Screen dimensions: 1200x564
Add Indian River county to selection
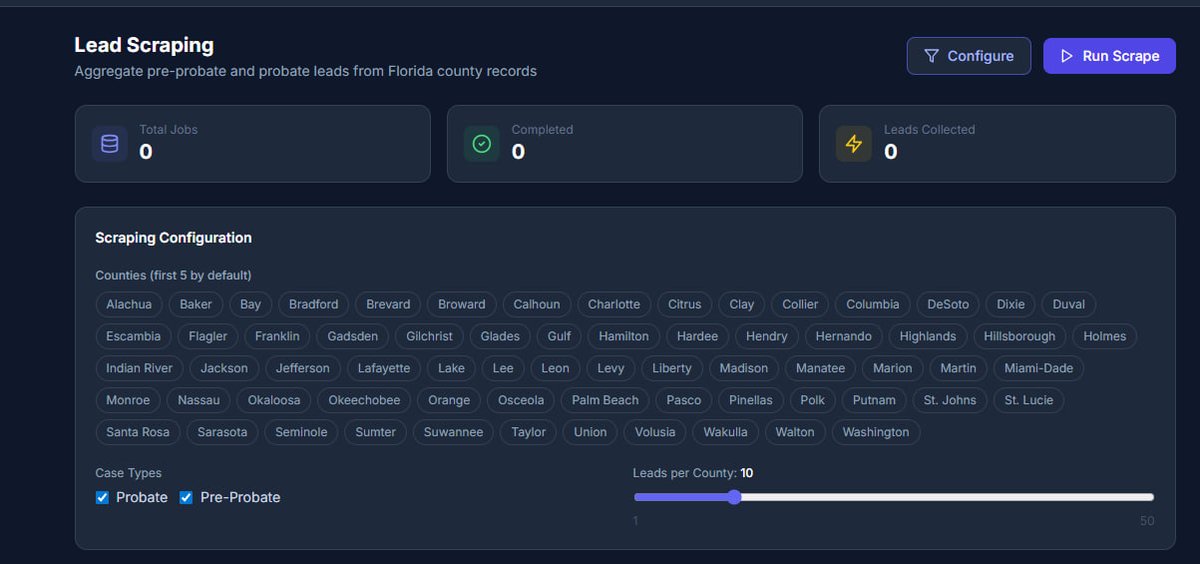[139, 368]
